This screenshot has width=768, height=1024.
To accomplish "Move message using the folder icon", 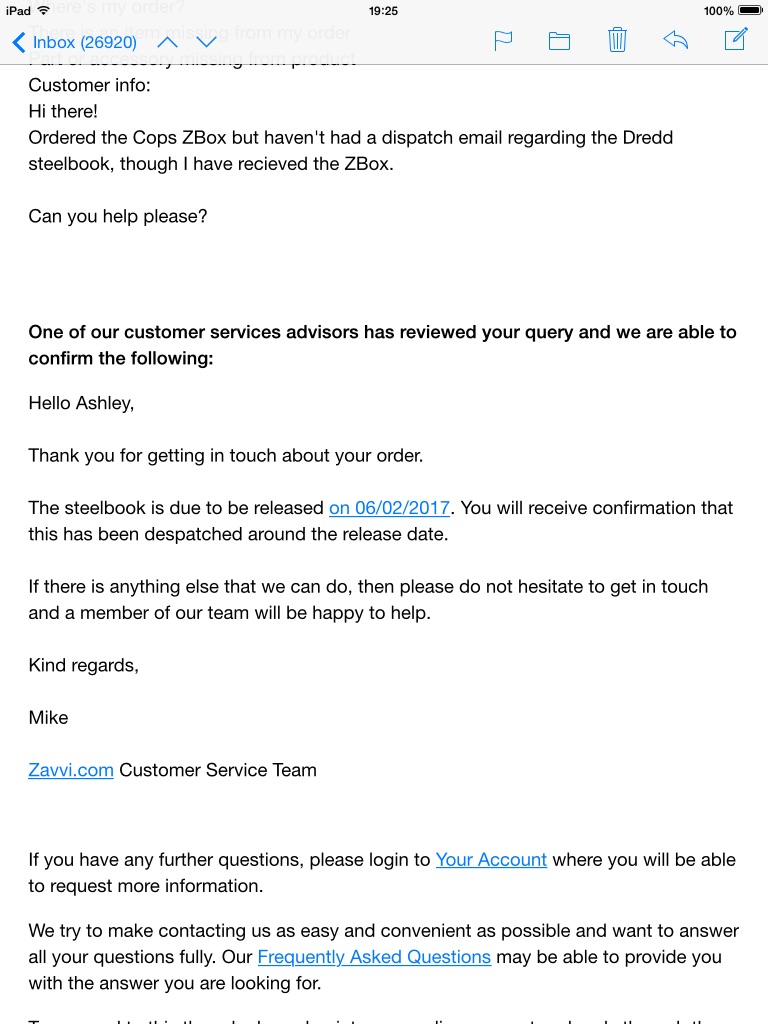I will [x=559, y=41].
